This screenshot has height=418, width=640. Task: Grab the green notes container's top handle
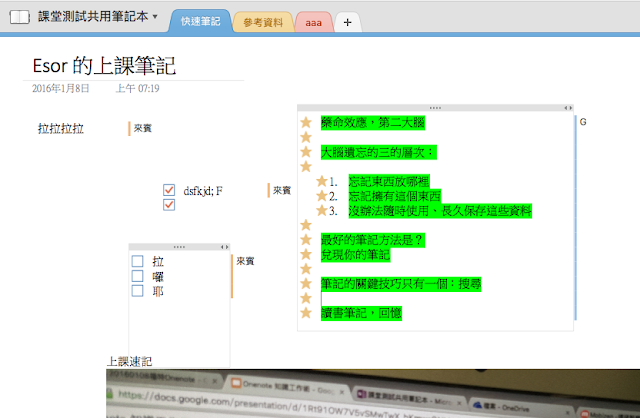pyautogui.click(x=435, y=108)
